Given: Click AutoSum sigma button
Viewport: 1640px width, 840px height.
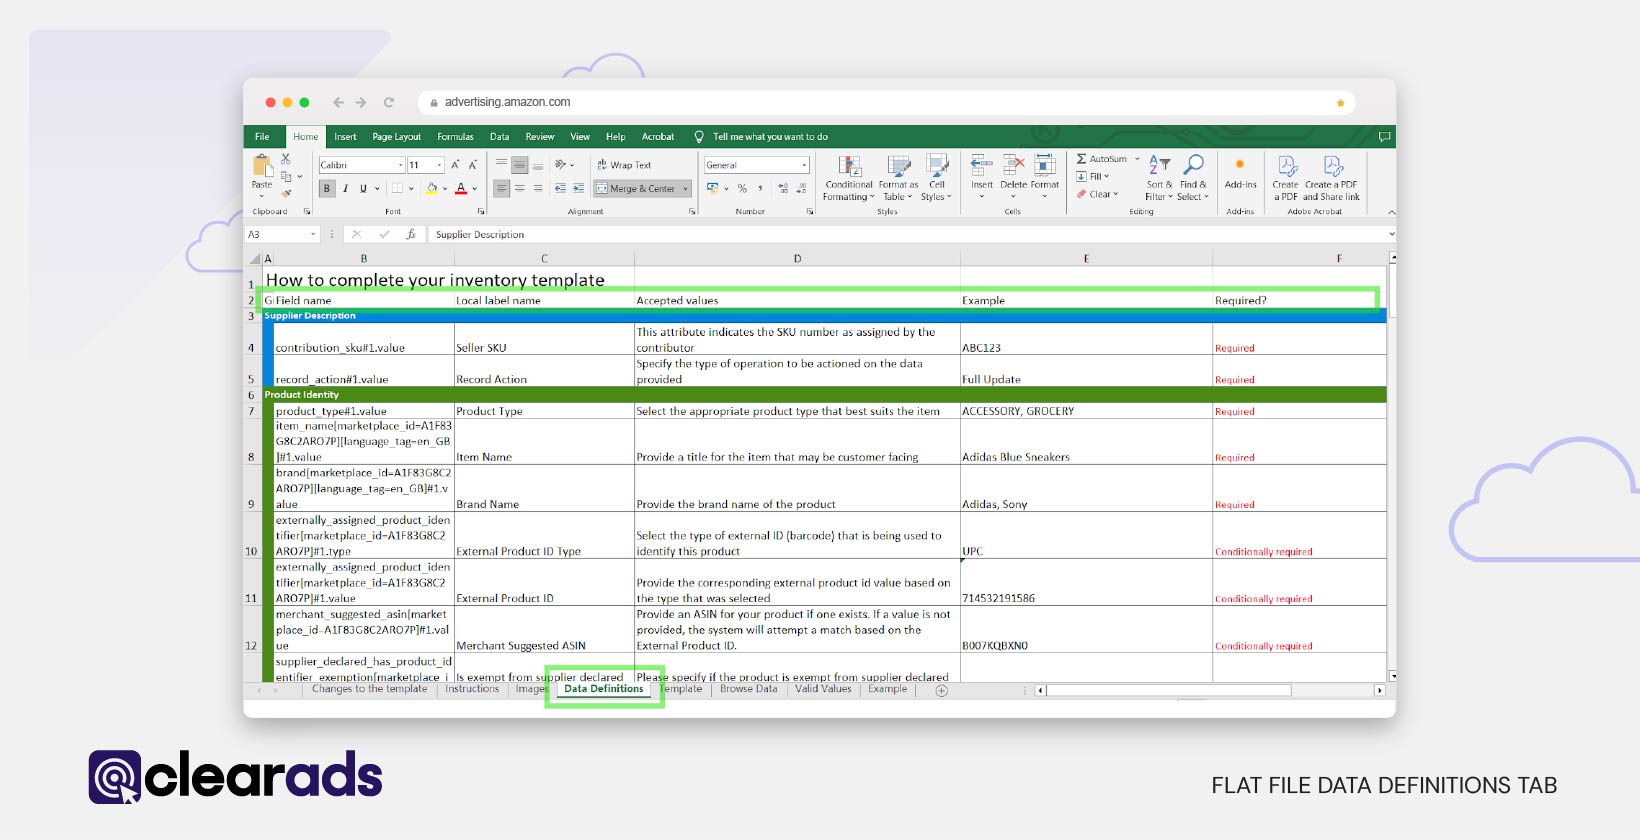Looking at the screenshot, I should point(1102,159).
